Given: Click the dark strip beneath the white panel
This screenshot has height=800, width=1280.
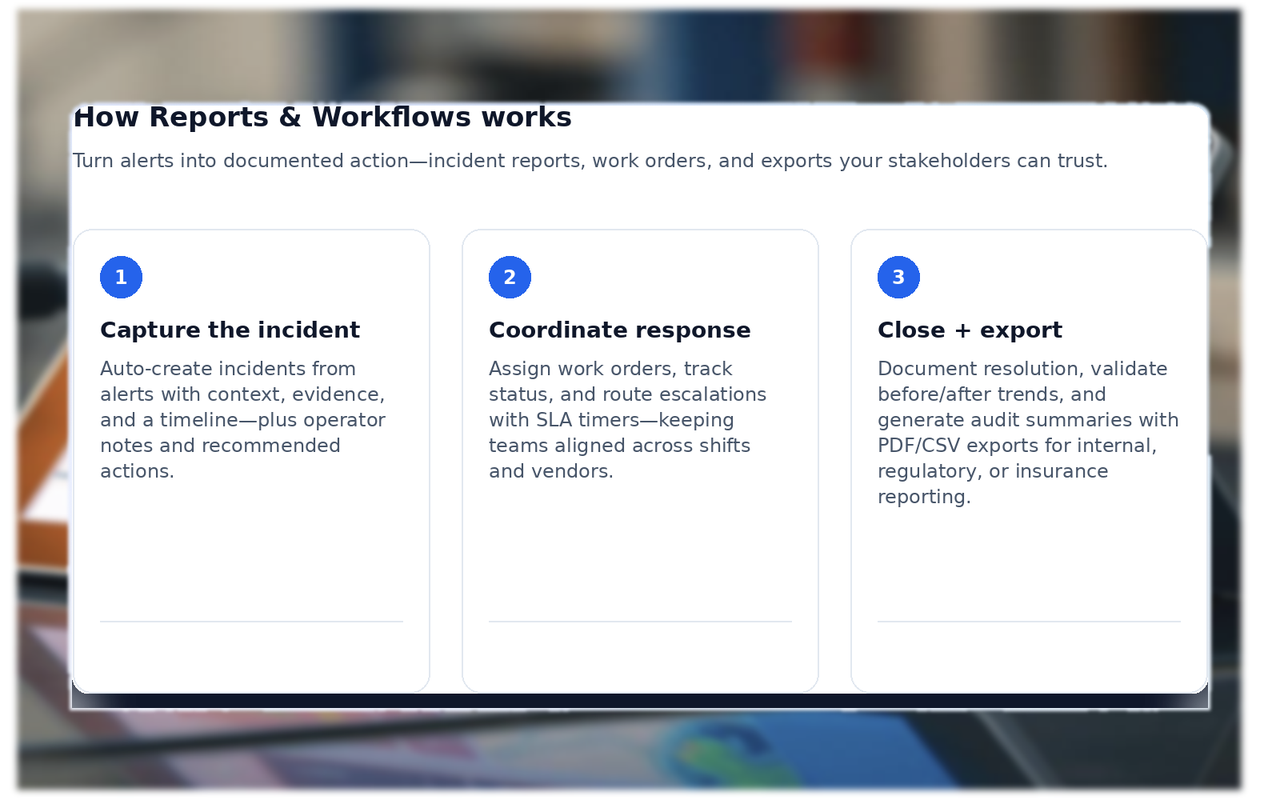Looking at the screenshot, I should click(x=640, y=701).
